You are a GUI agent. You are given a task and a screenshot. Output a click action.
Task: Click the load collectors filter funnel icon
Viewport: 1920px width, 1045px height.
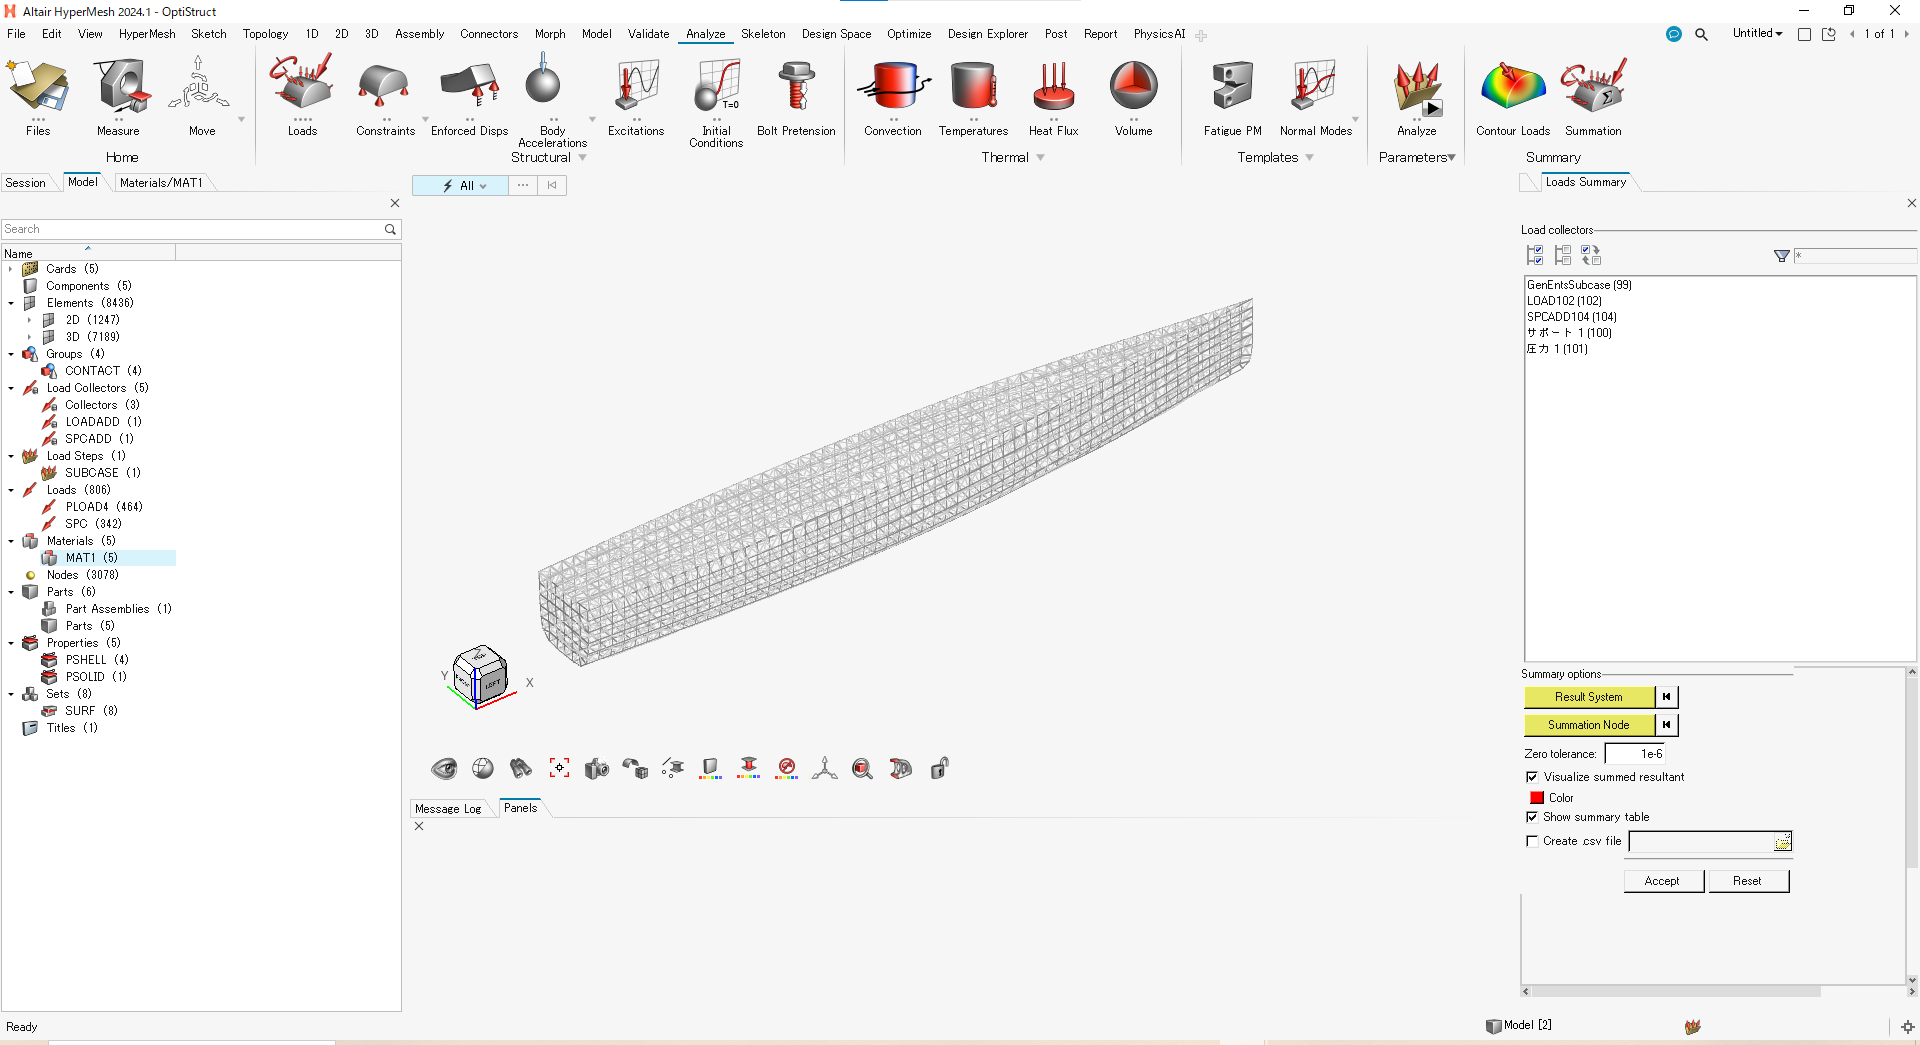1781,256
